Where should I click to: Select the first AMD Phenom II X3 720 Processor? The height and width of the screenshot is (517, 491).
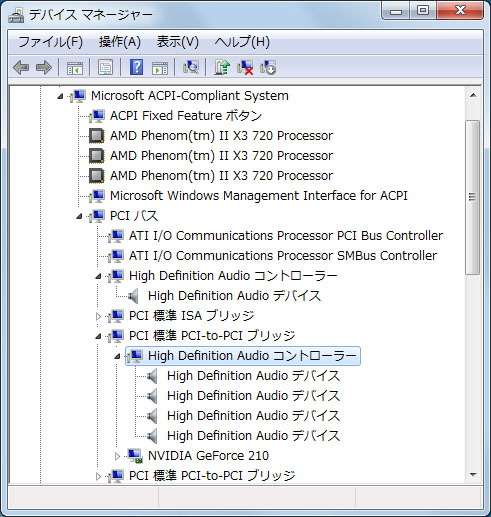coord(221,136)
